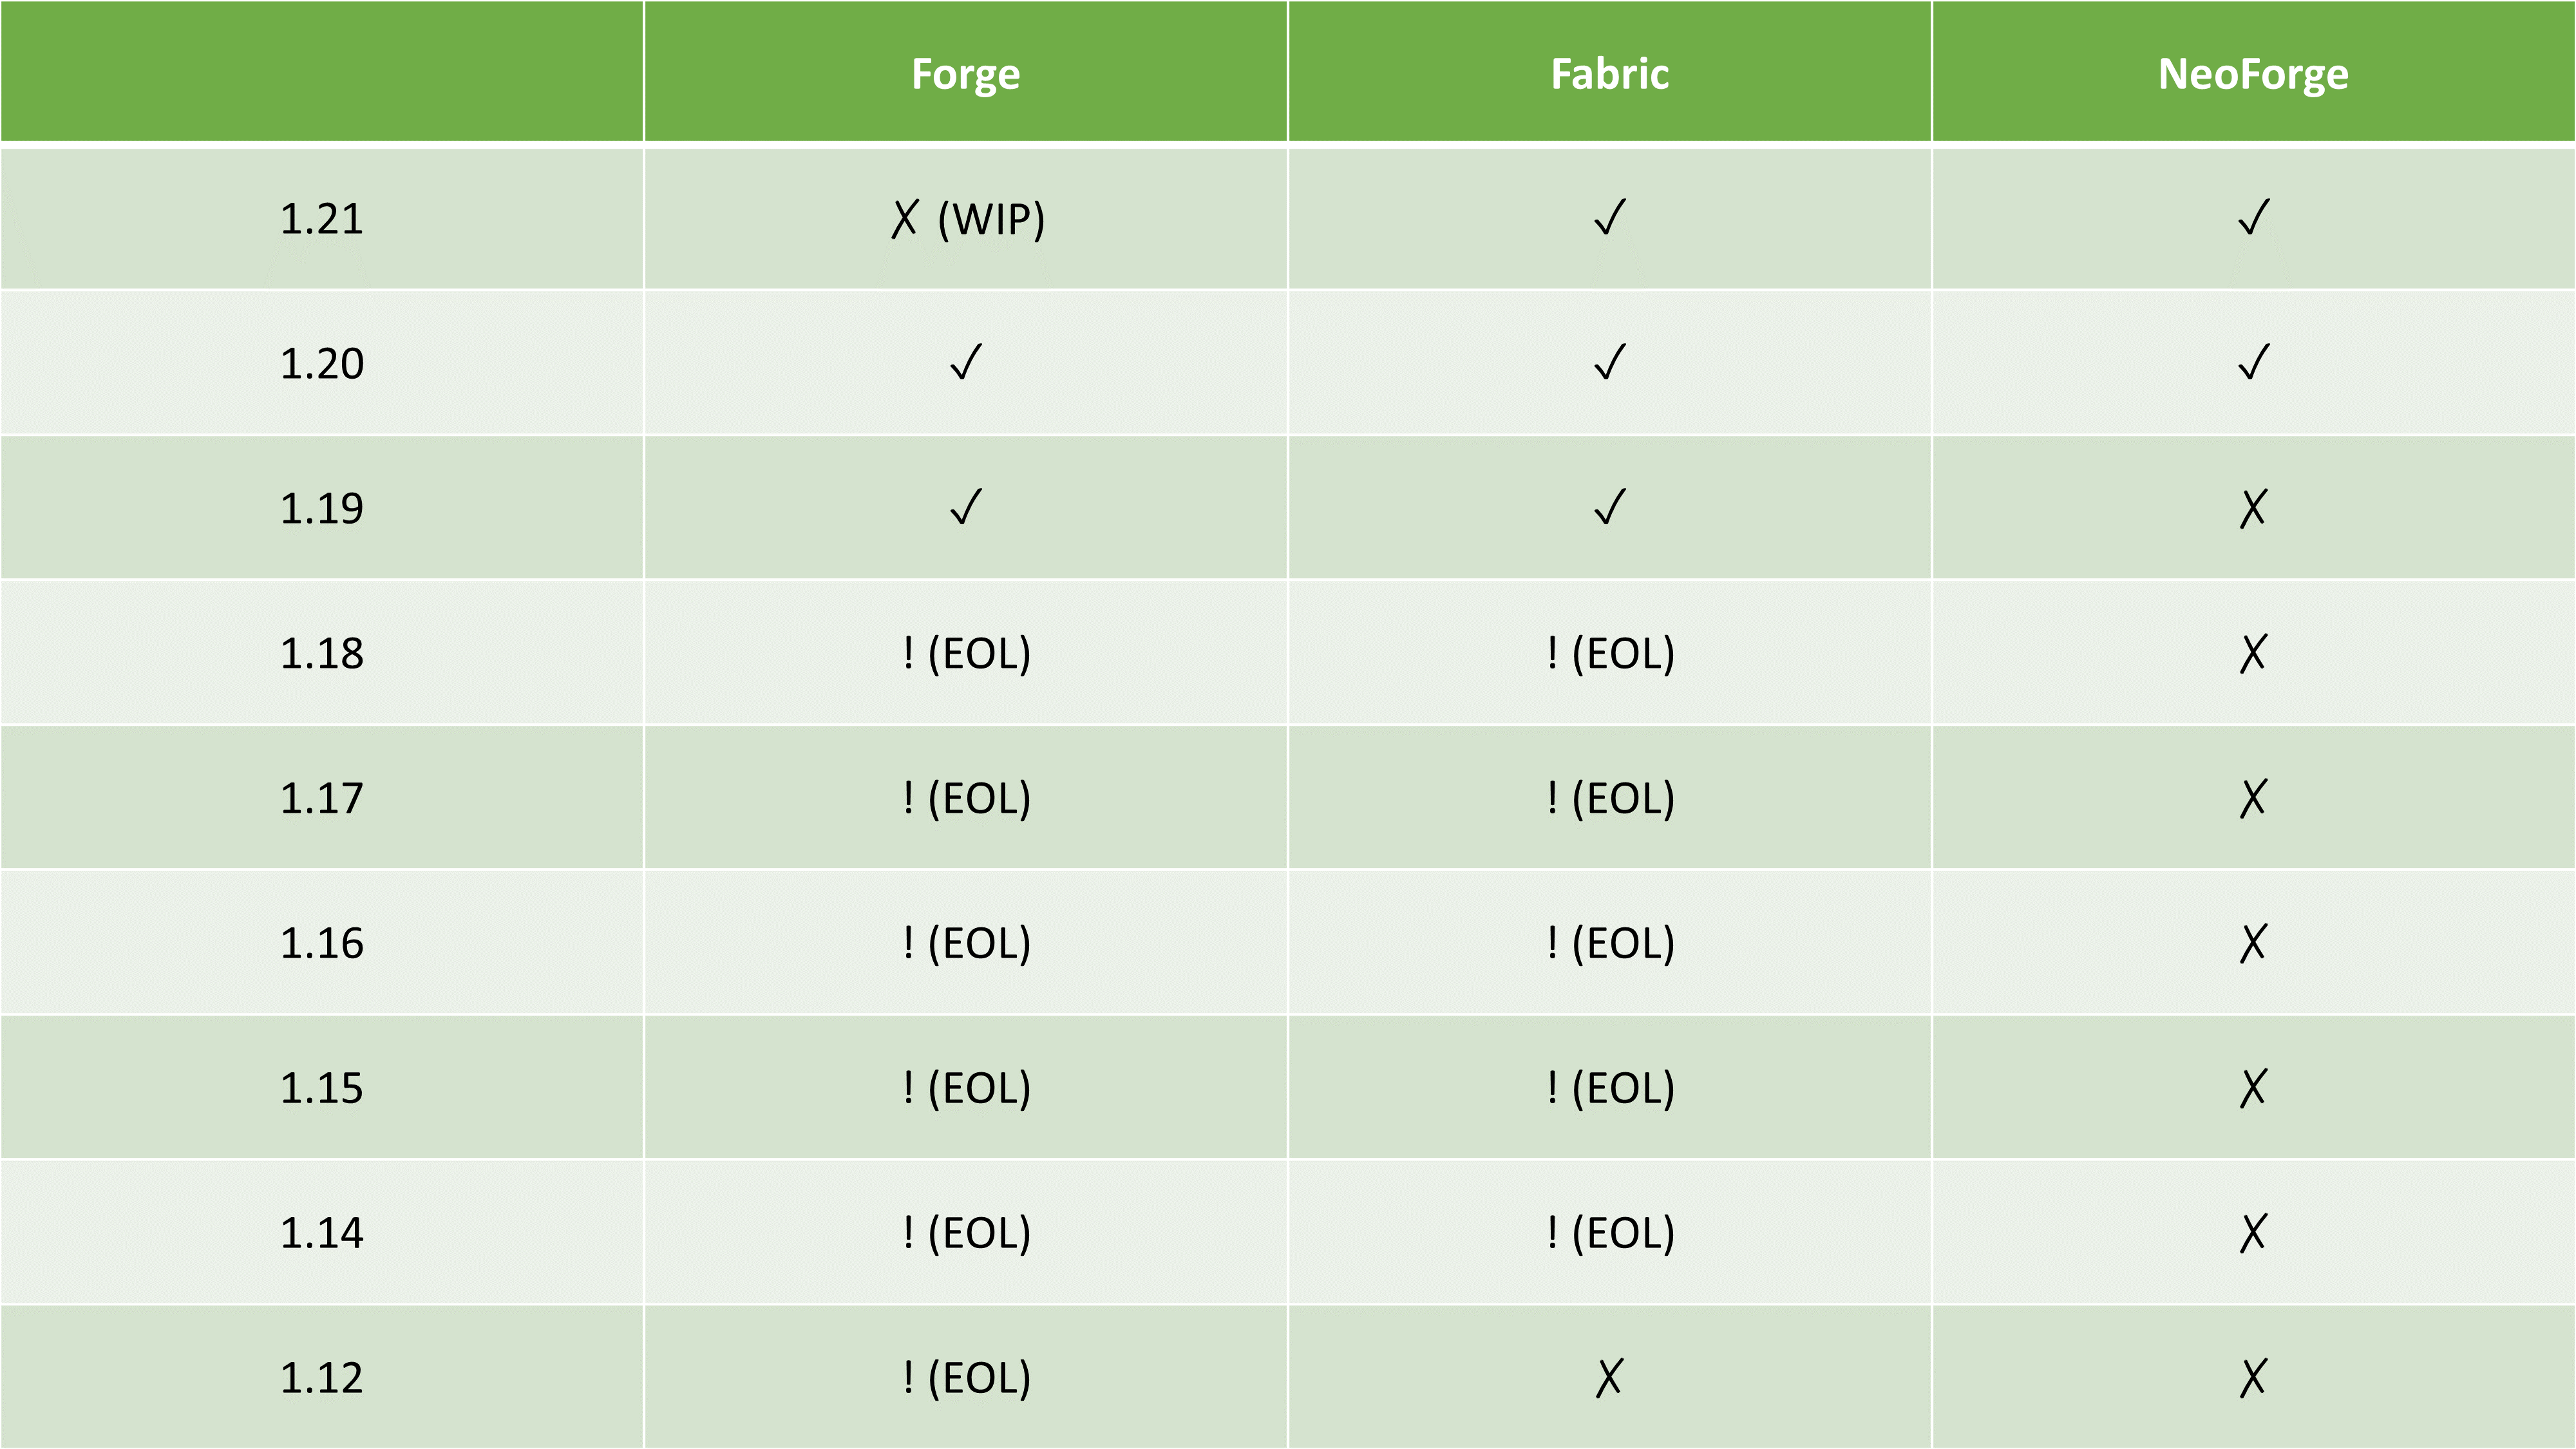The image size is (2576, 1449).
Task: Select the Forge column header
Action: pos(965,74)
